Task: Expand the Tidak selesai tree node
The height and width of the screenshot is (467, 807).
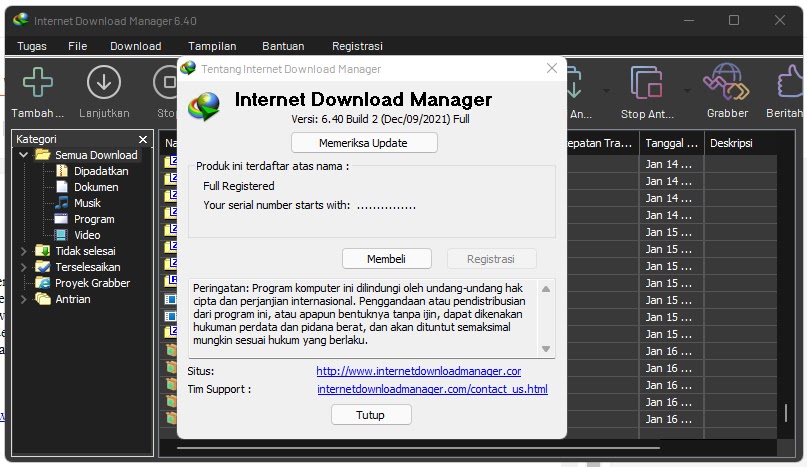Action: (x=23, y=251)
